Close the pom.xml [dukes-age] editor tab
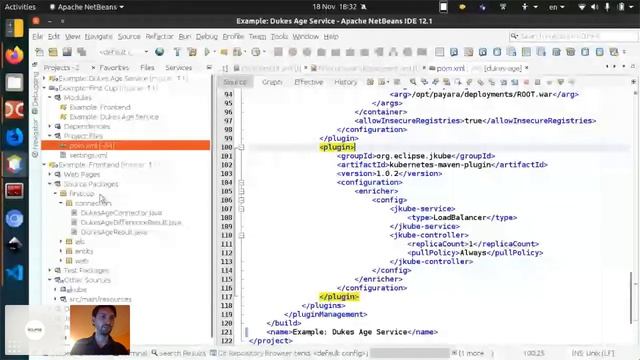 click(x=527, y=68)
